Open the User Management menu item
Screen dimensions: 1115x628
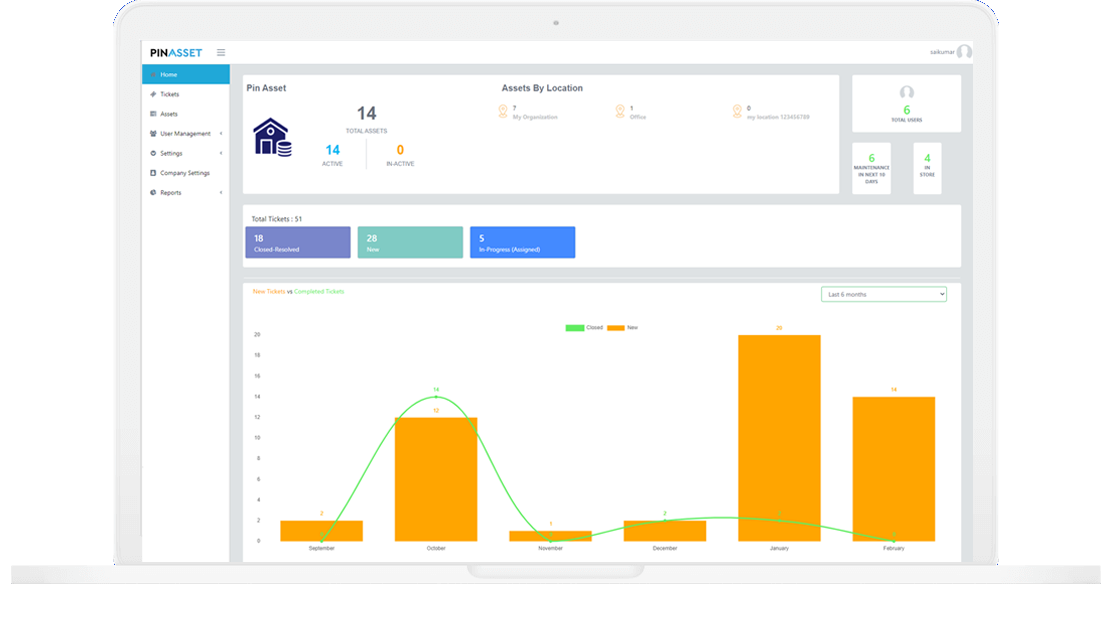186,134
